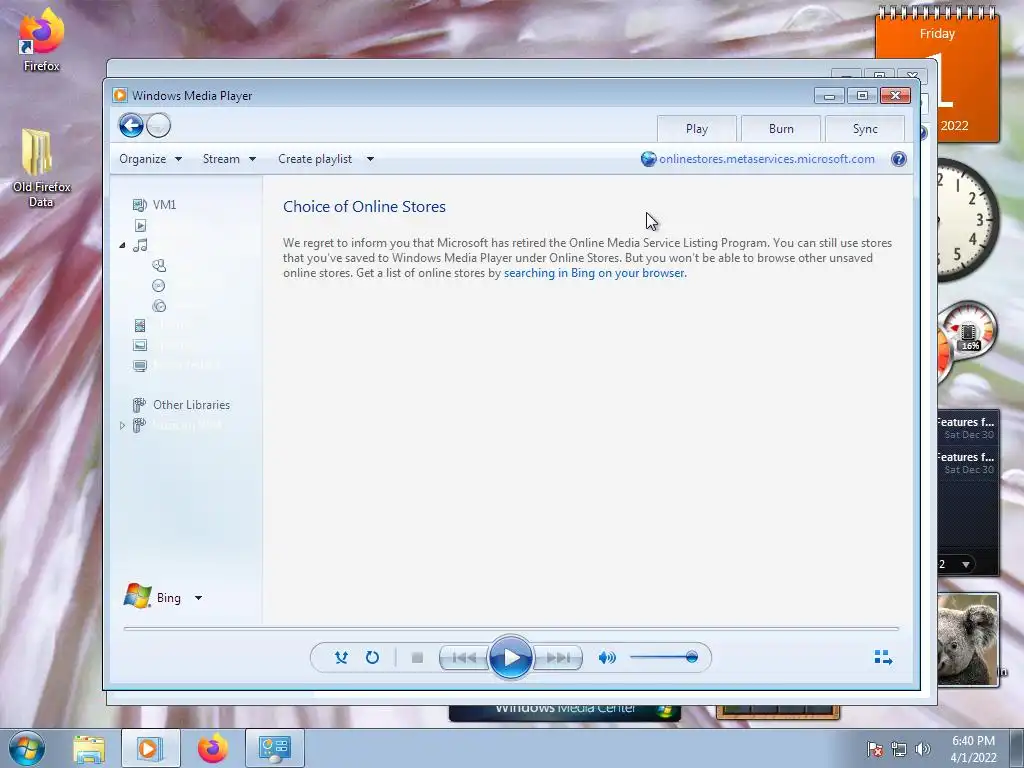The width and height of the screenshot is (1024, 768).
Task: Go back with the blue back arrow
Action: [131, 125]
